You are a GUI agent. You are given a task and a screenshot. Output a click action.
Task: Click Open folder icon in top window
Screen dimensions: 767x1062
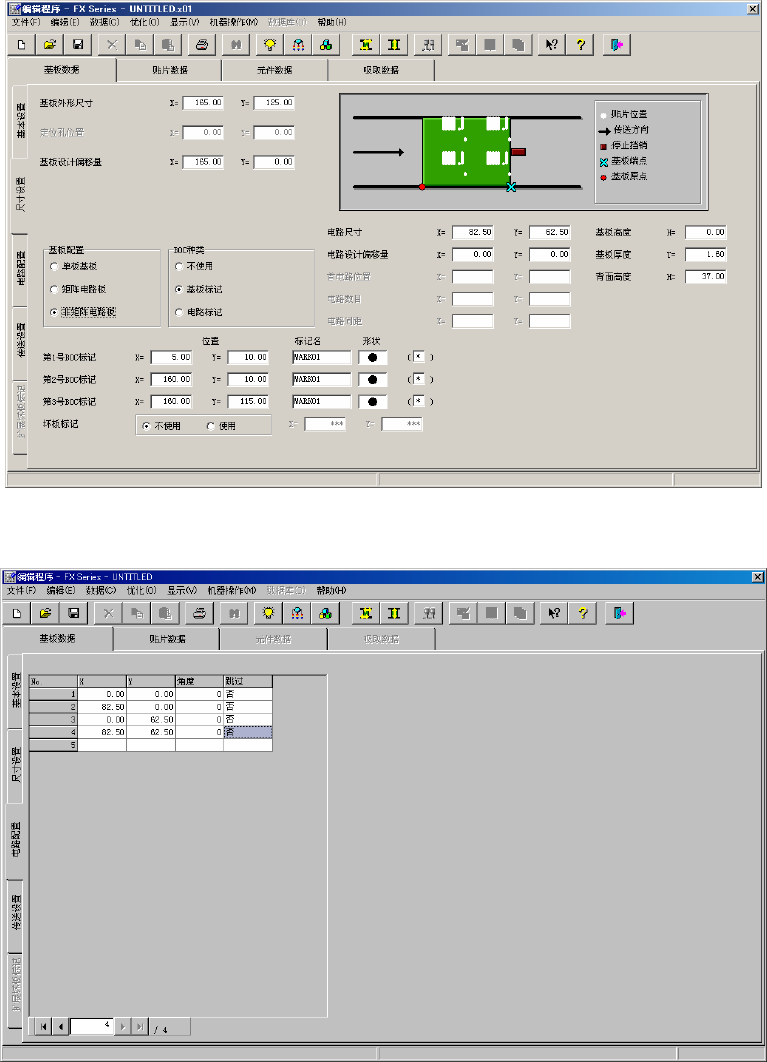coord(49,45)
